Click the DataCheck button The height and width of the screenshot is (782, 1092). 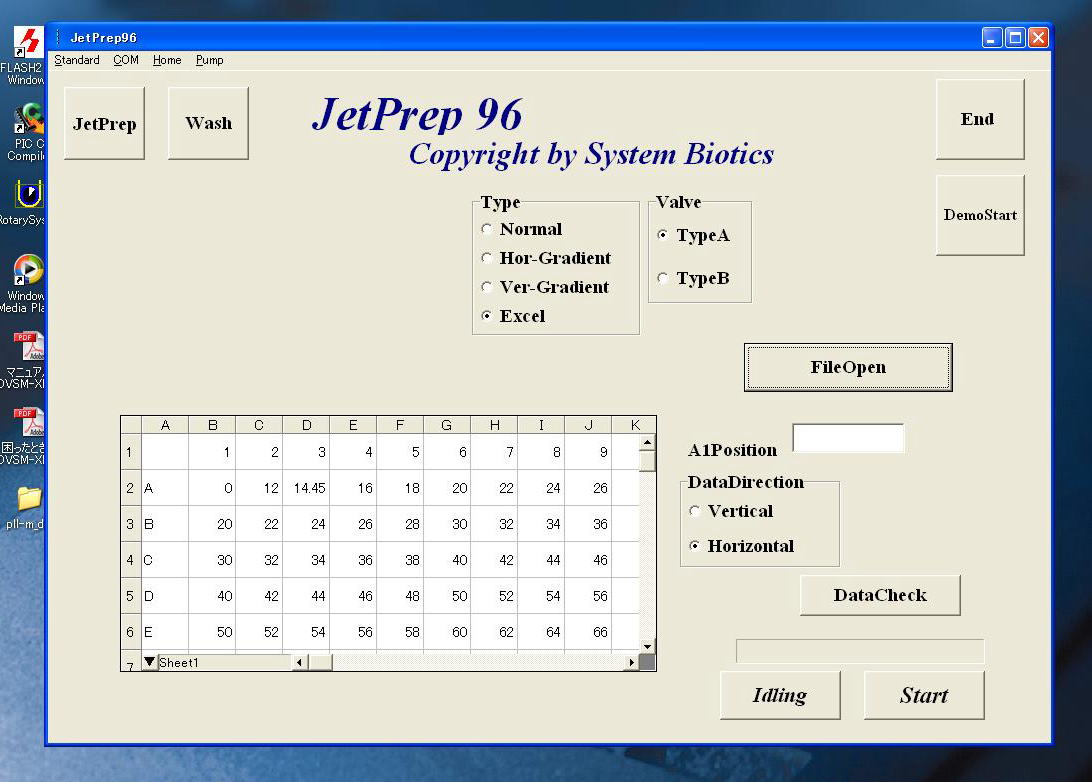coord(880,595)
